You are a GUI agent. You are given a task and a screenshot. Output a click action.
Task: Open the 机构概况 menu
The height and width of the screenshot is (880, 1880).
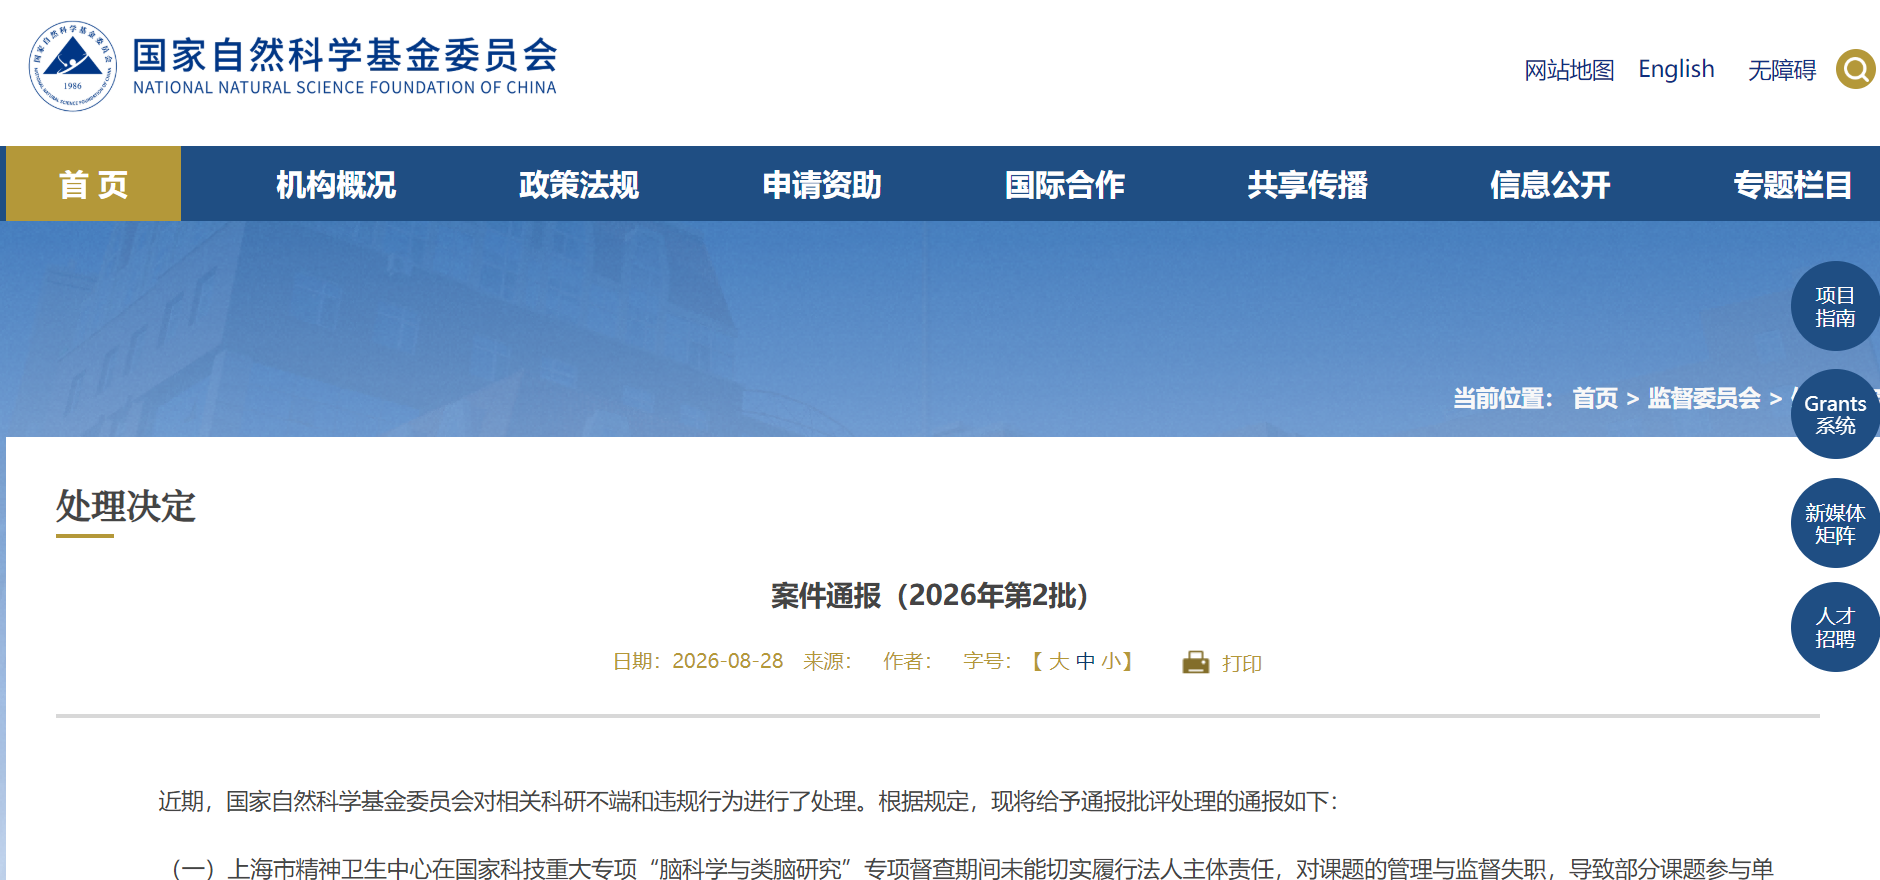[336, 184]
